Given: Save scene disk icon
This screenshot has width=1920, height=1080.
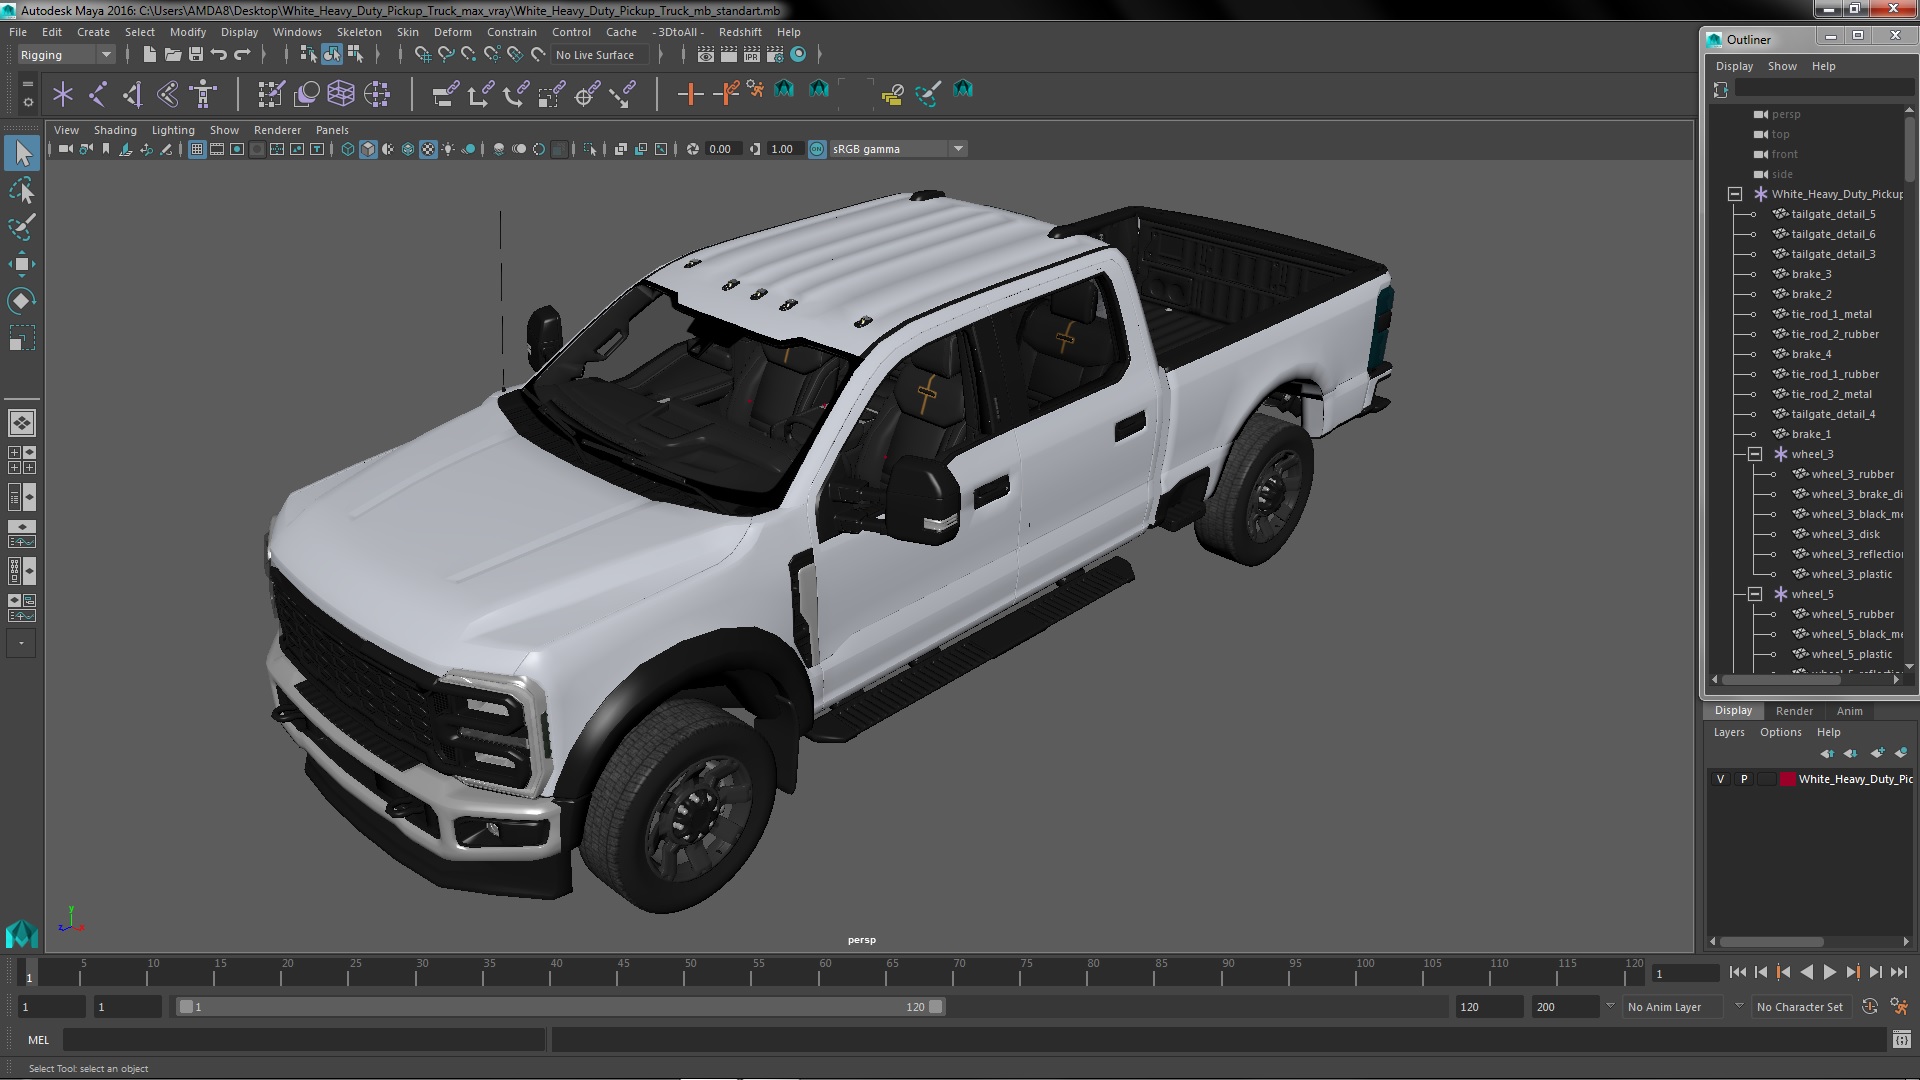Looking at the screenshot, I should click(196, 55).
